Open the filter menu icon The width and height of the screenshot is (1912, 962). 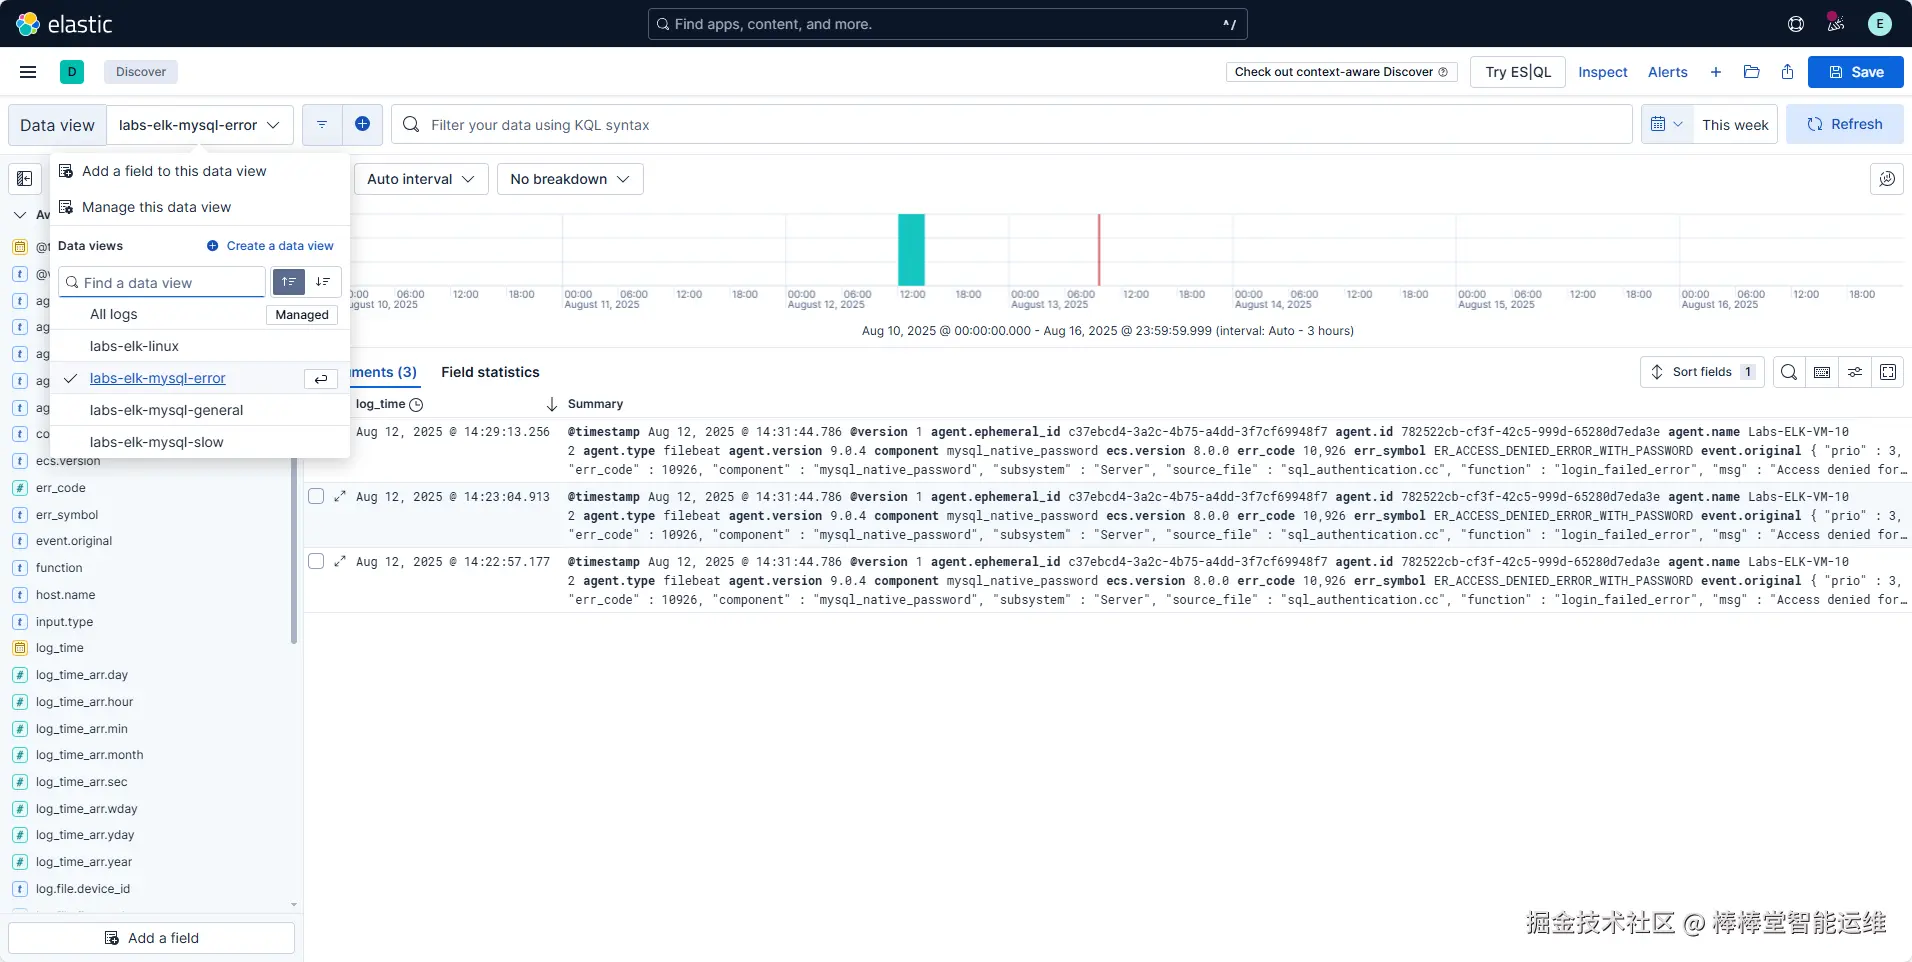pyautogui.click(x=322, y=124)
